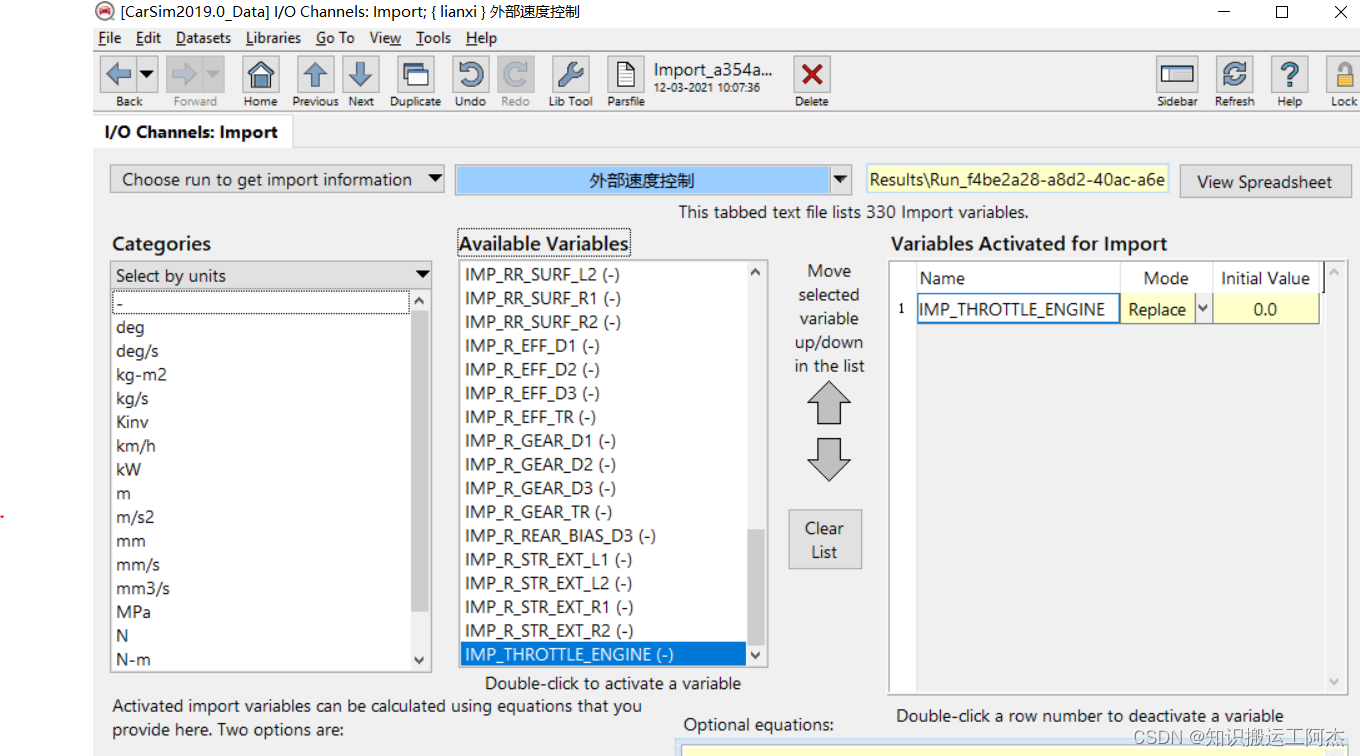Click row number 1 in activated table
The image size is (1360, 756).
tap(902, 309)
